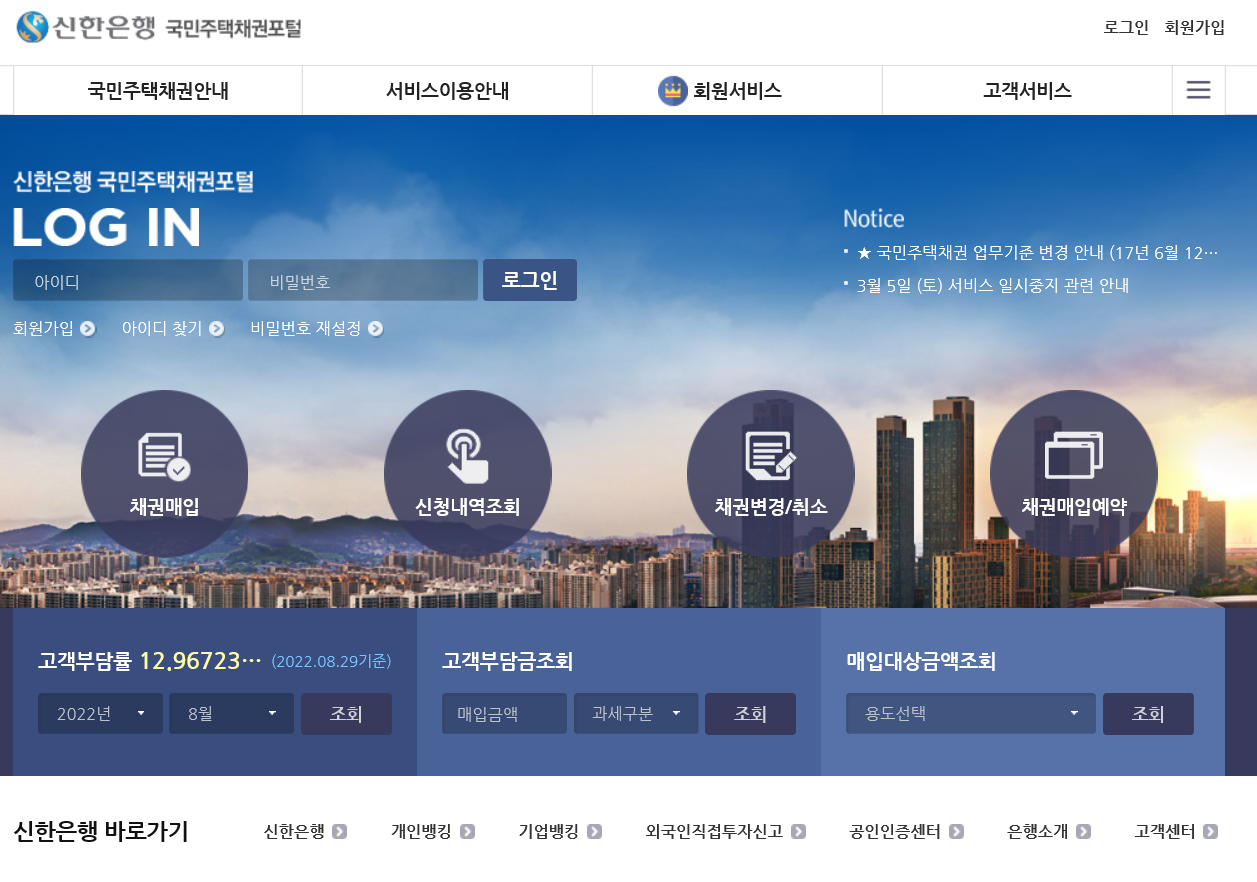Click arrow icon next to 회원가입 link
This screenshot has height=882, width=1257.
click(x=88, y=329)
